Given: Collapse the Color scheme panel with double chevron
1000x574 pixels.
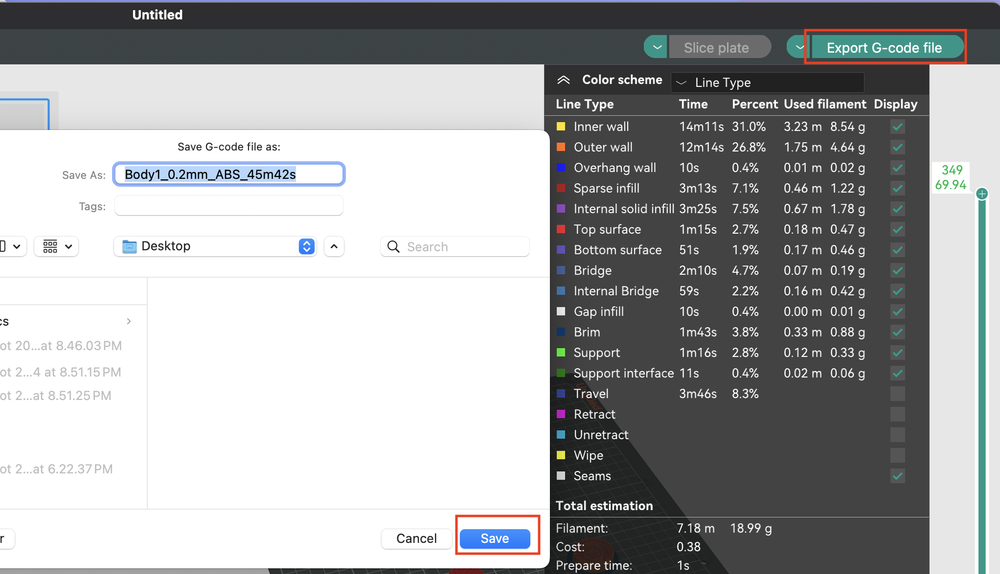Looking at the screenshot, I should (563, 80).
